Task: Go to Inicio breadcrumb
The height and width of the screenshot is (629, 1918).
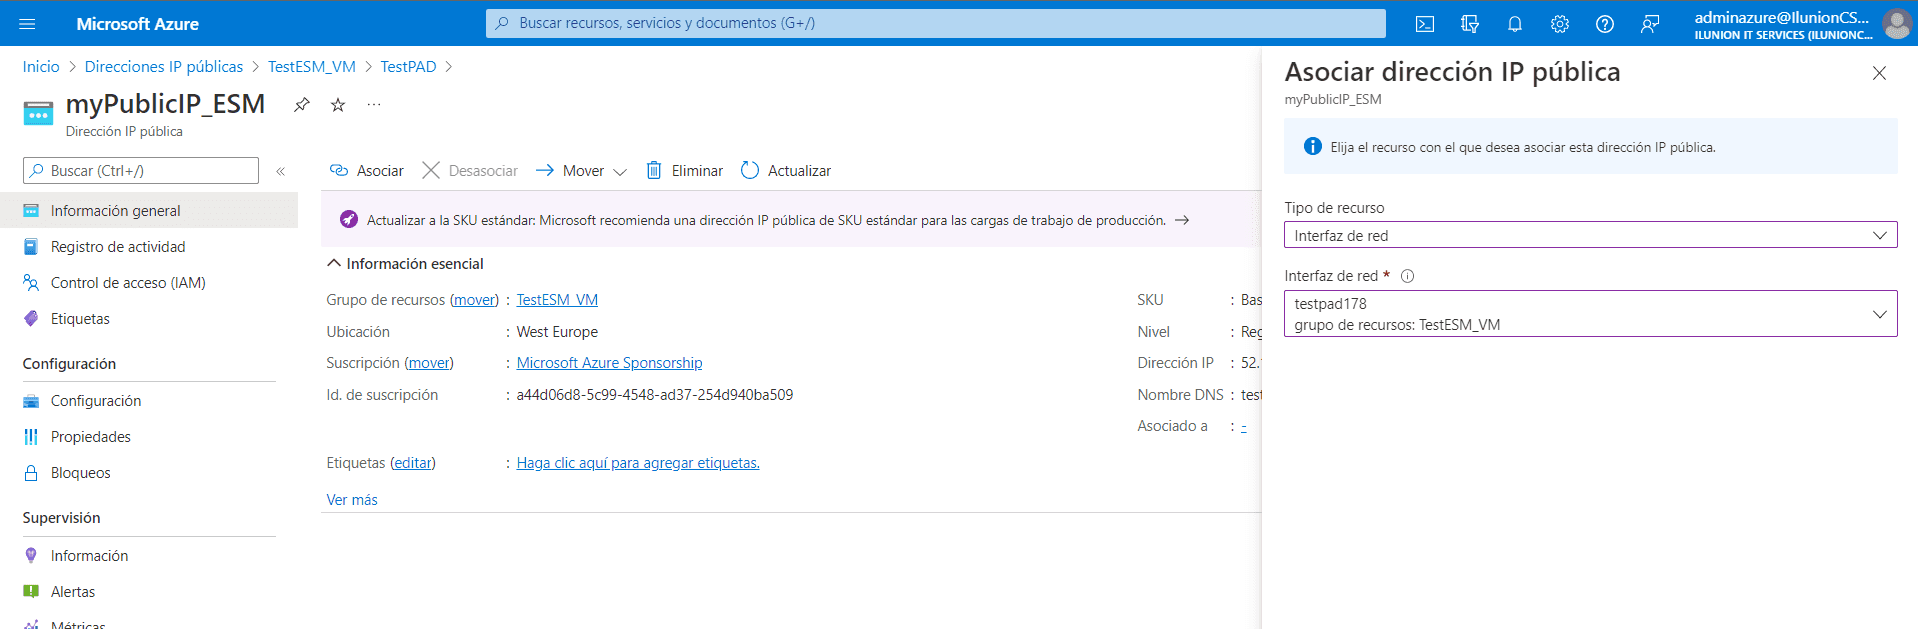Action: [x=41, y=66]
